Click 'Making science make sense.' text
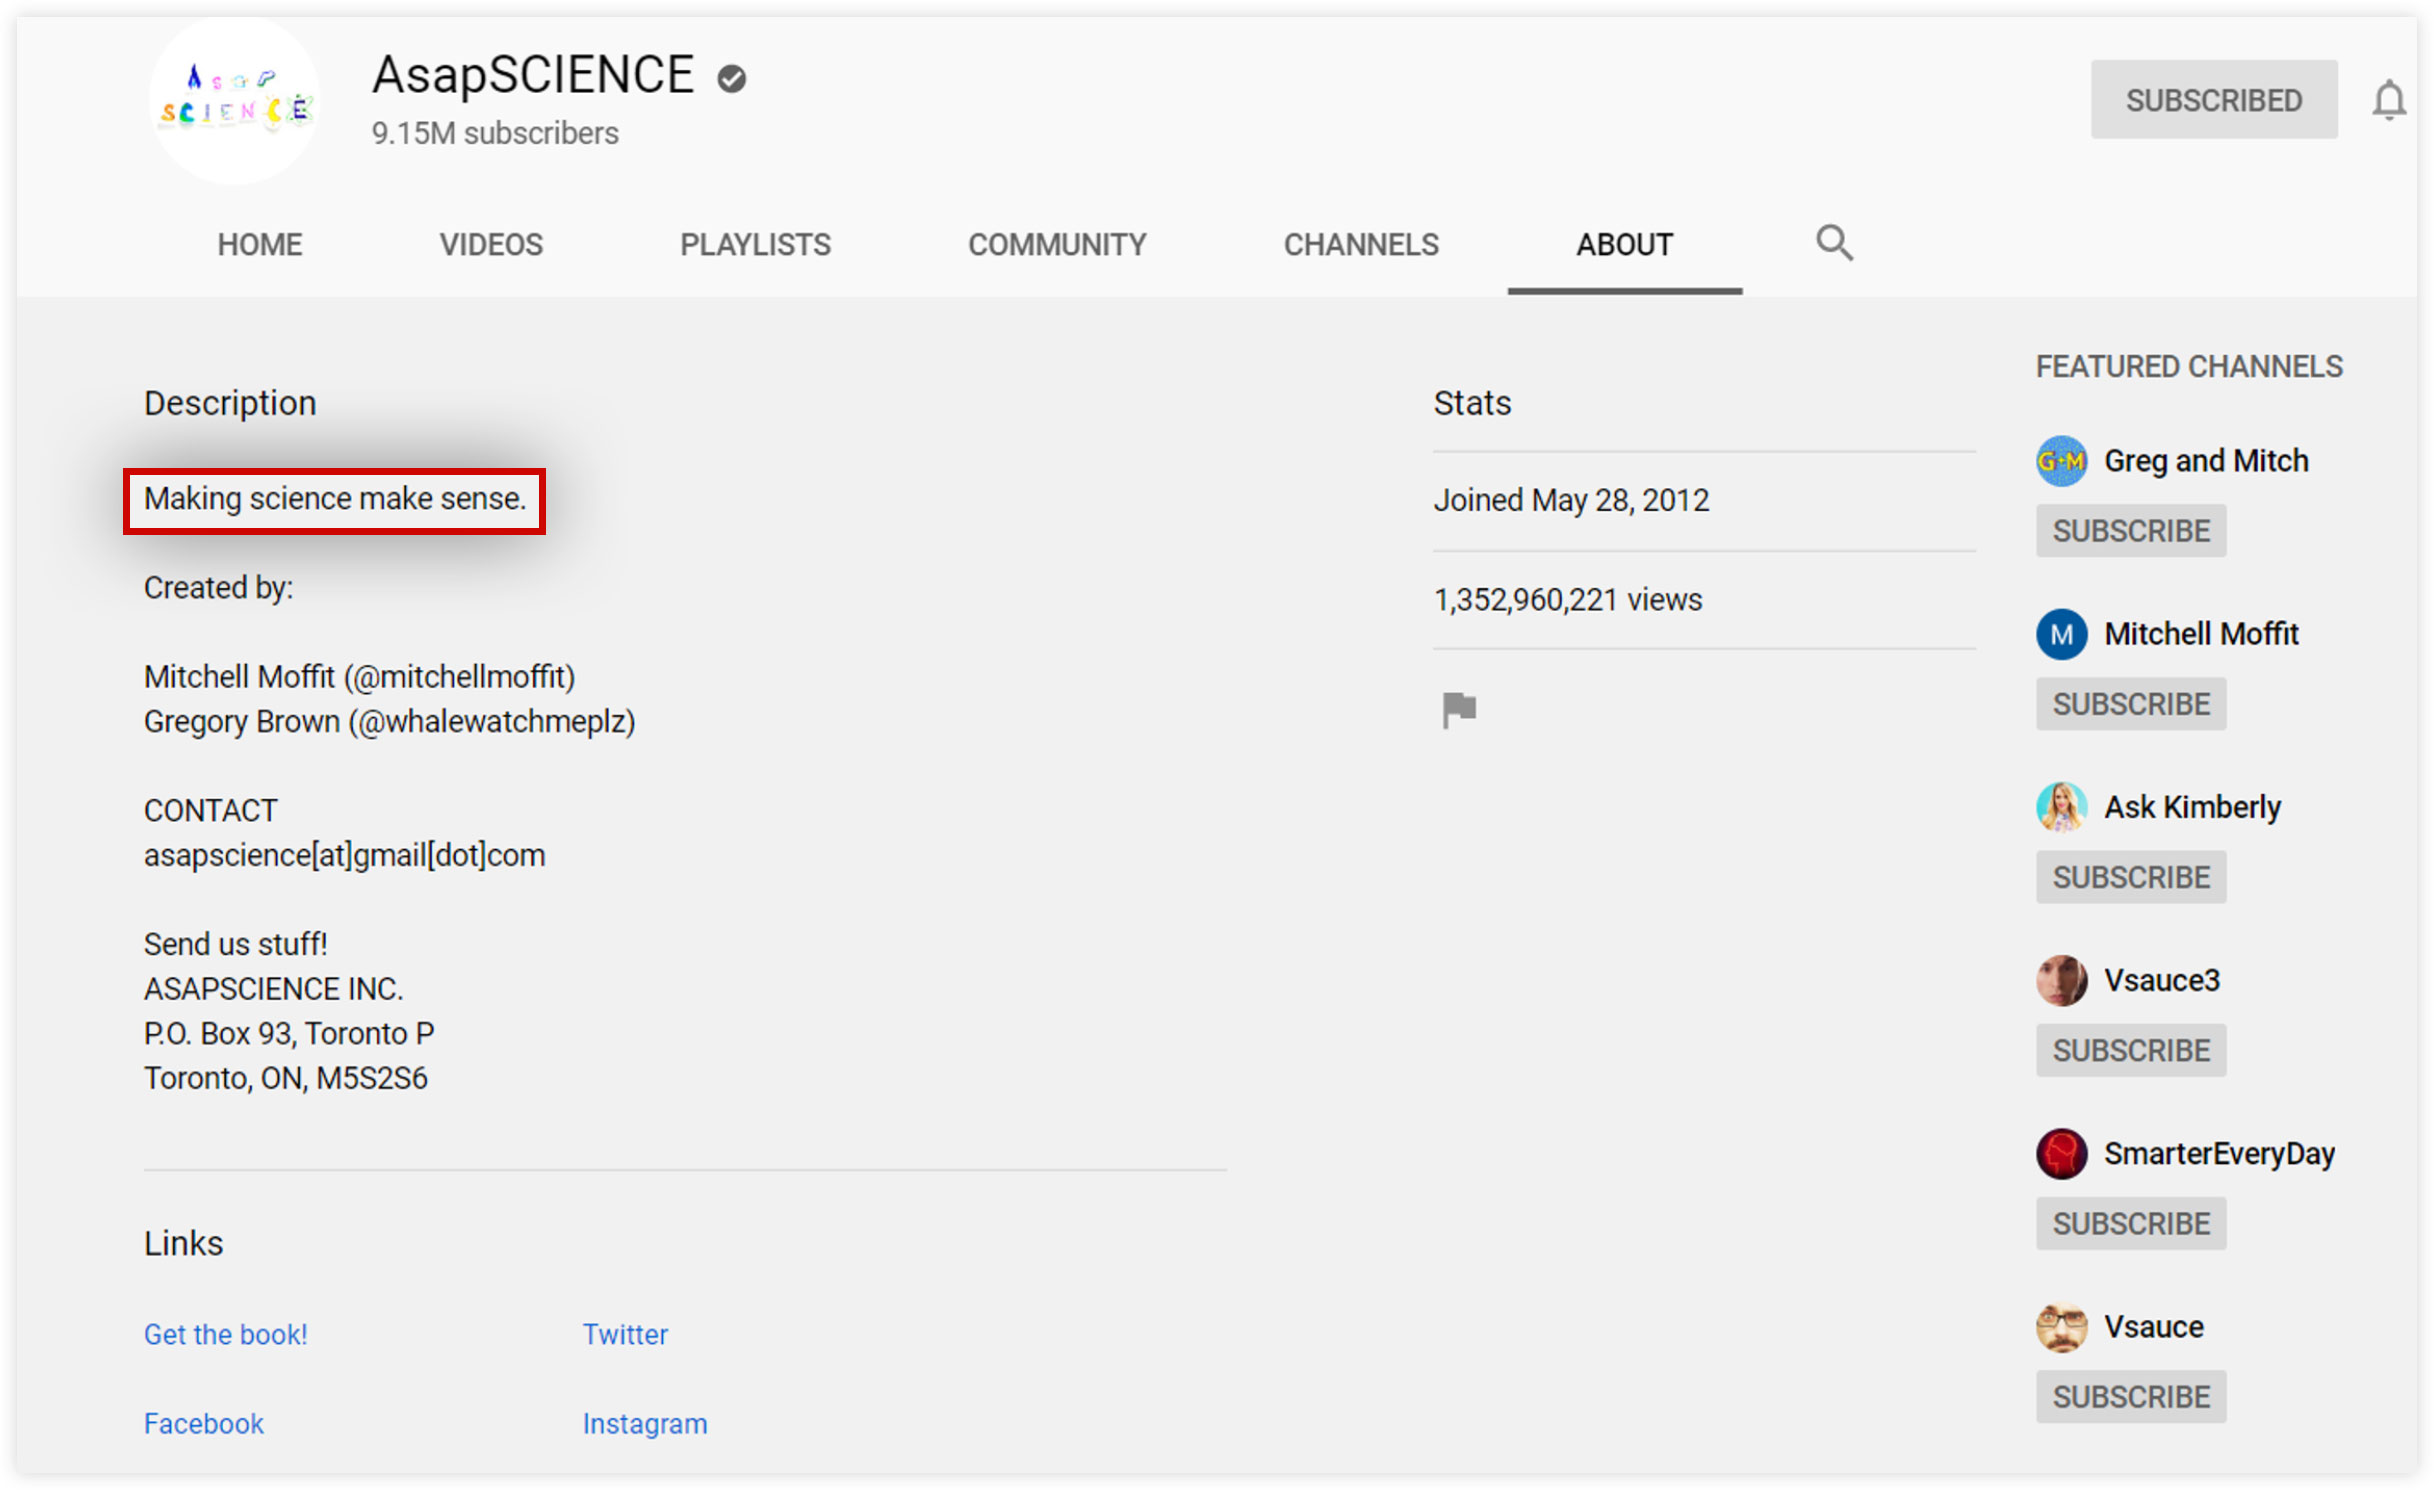Viewport: 2434px width, 1490px height. 335,498
